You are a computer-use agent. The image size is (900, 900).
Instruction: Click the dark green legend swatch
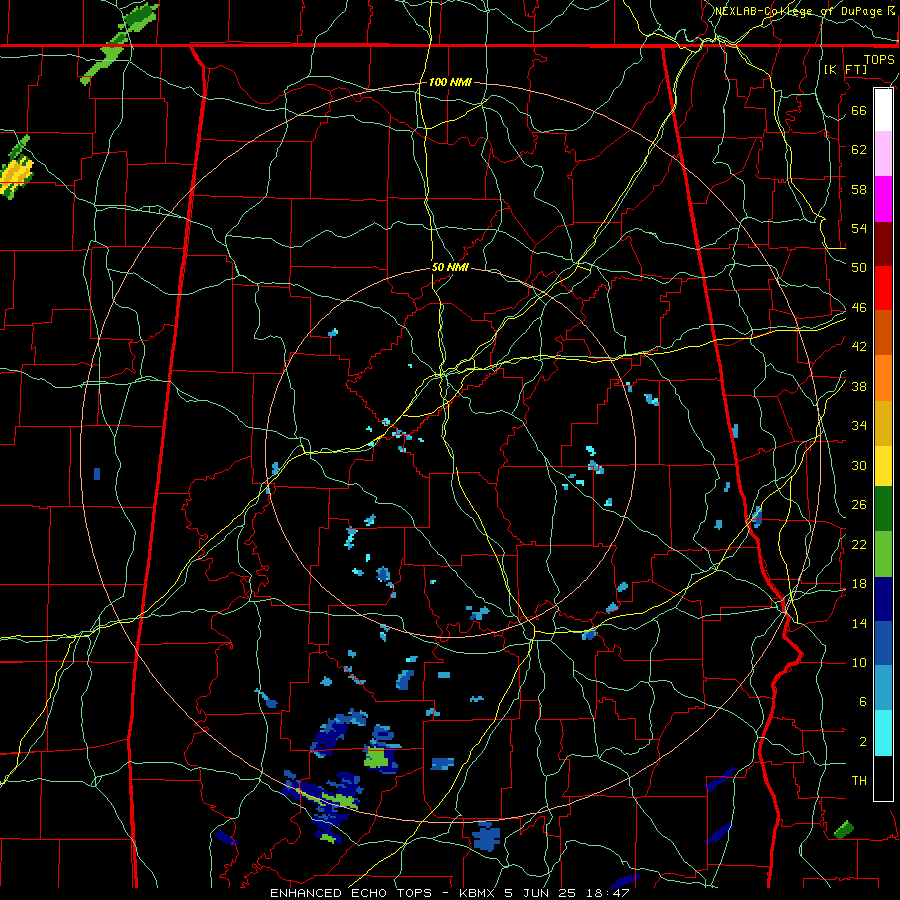883,509
